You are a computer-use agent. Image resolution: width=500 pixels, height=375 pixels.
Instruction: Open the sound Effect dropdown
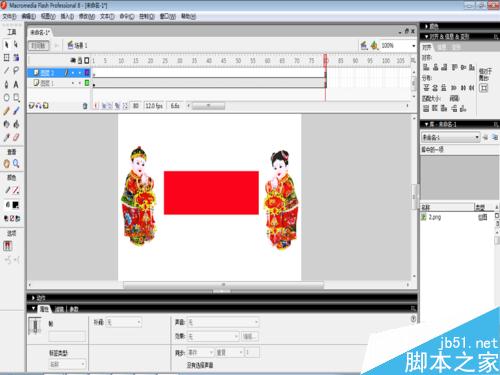coord(213,336)
